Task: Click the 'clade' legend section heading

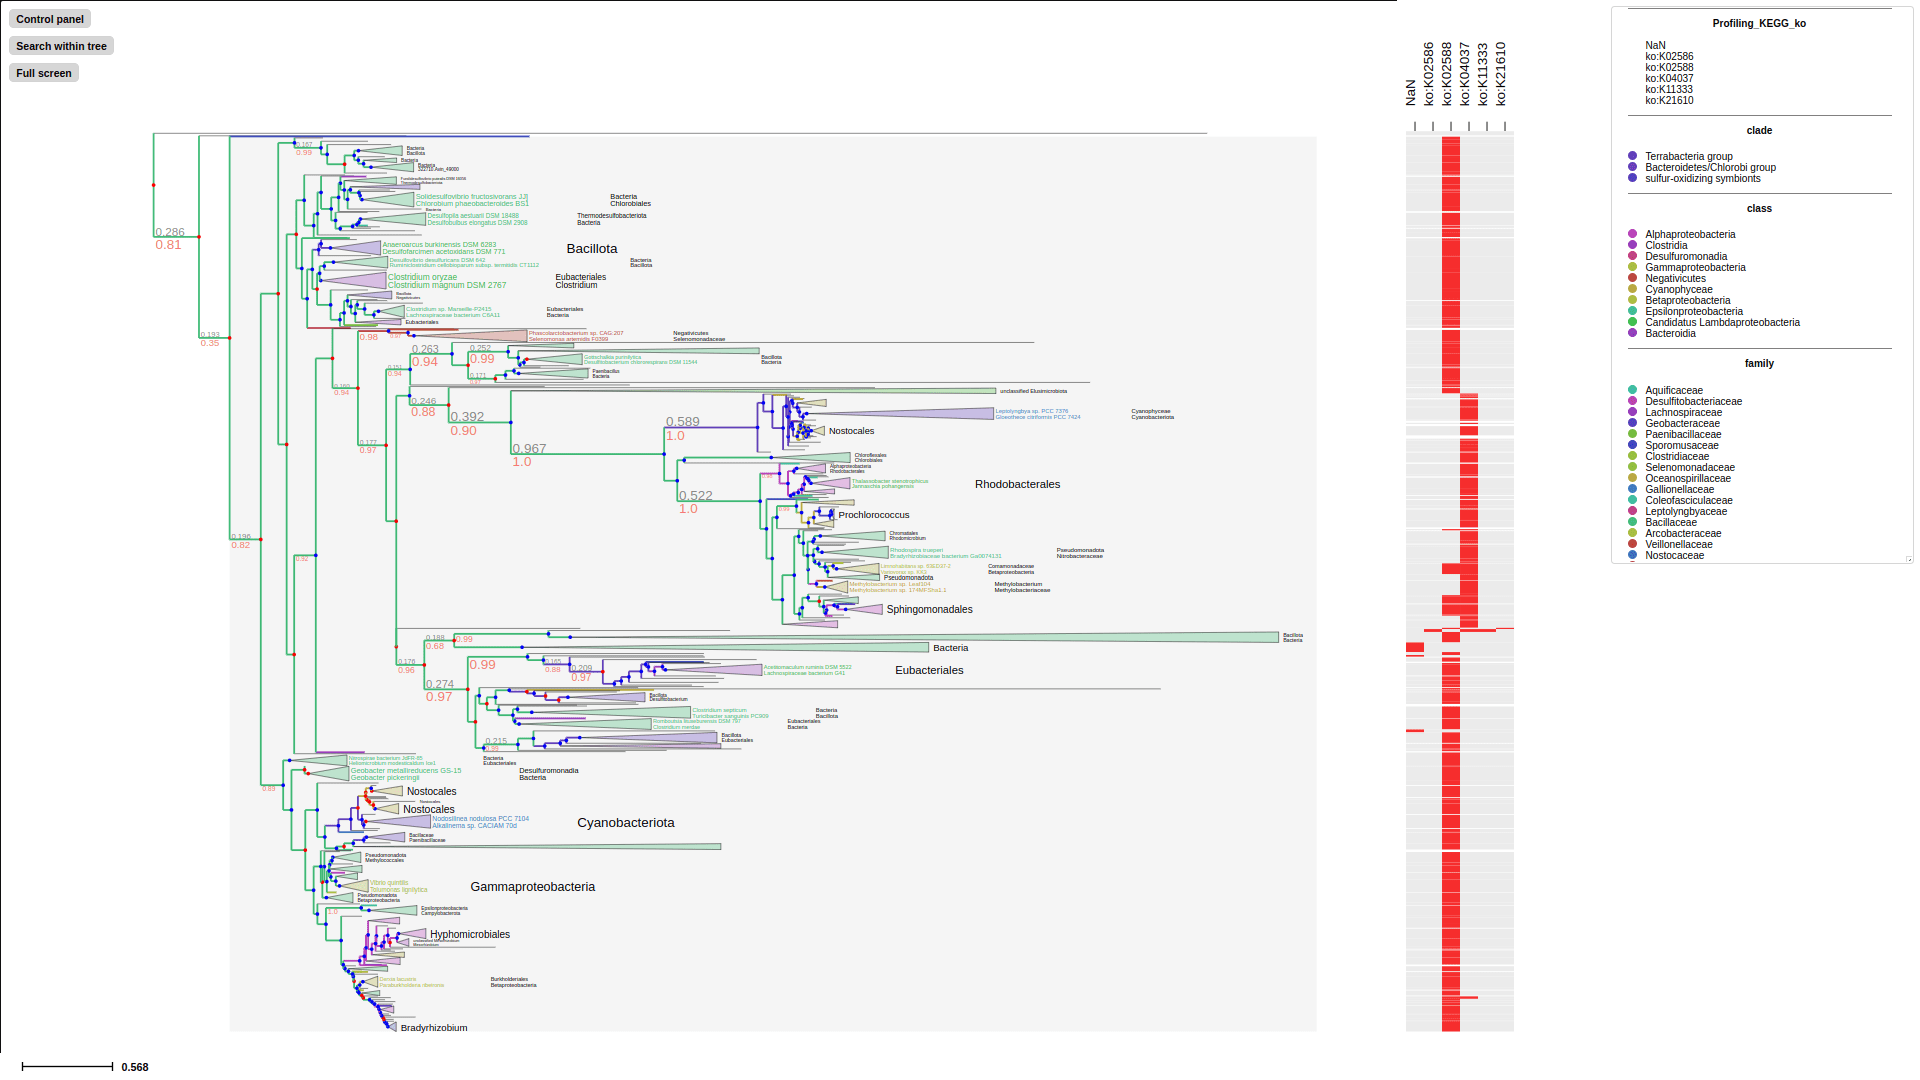Action: tap(1759, 130)
